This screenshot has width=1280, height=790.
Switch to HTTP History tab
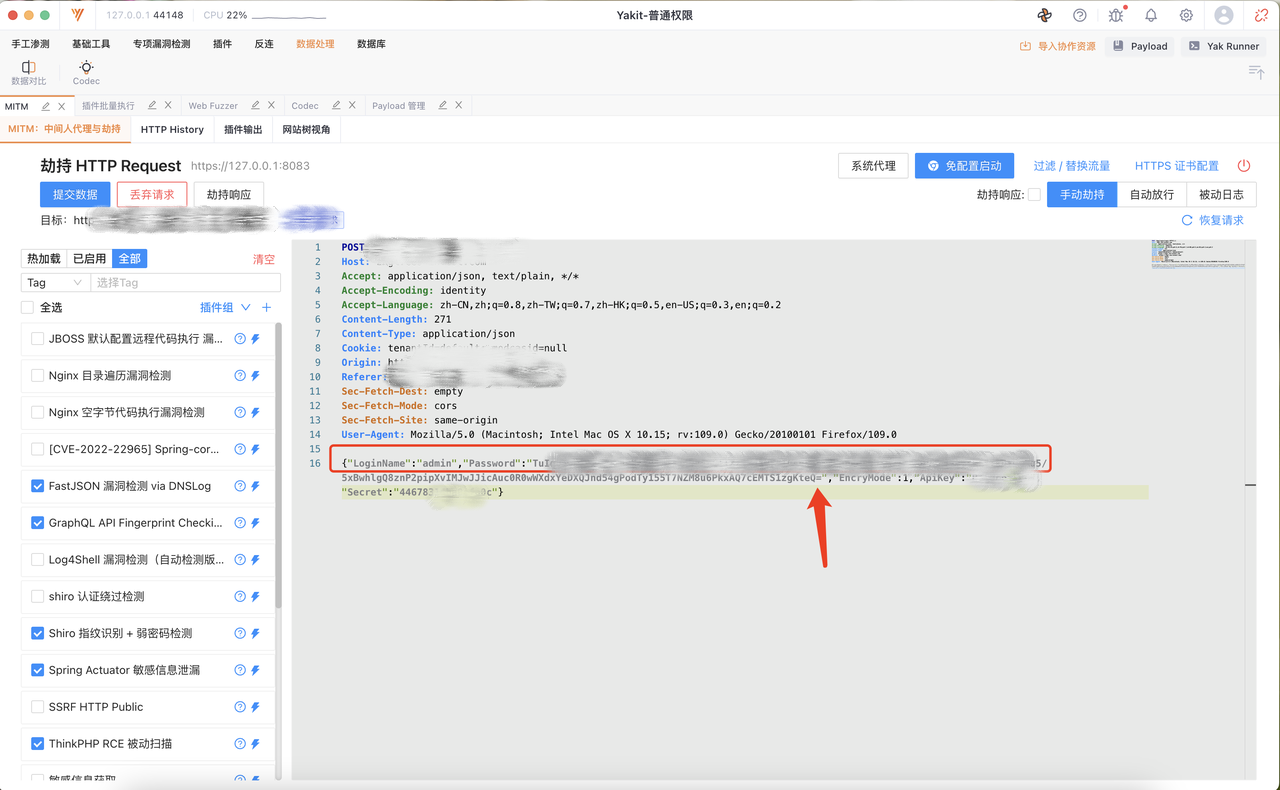tap(172, 129)
